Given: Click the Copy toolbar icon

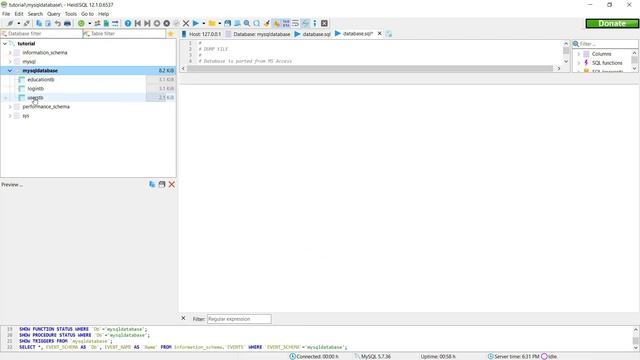Looking at the screenshot, I should (x=39, y=24).
